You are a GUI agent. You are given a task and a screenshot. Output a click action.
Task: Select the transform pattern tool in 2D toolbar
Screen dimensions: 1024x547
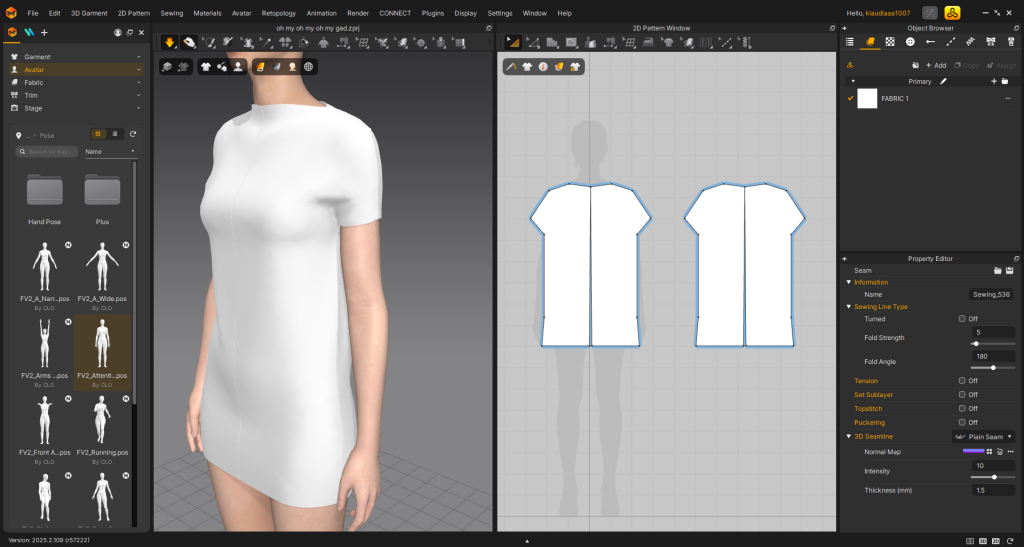[x=512, y=42]
